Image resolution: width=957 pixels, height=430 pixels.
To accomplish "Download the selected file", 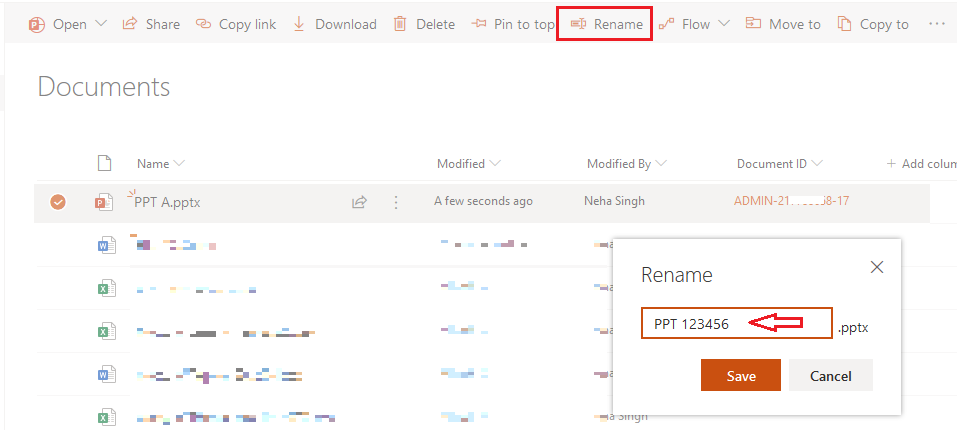I will [334, 24].
